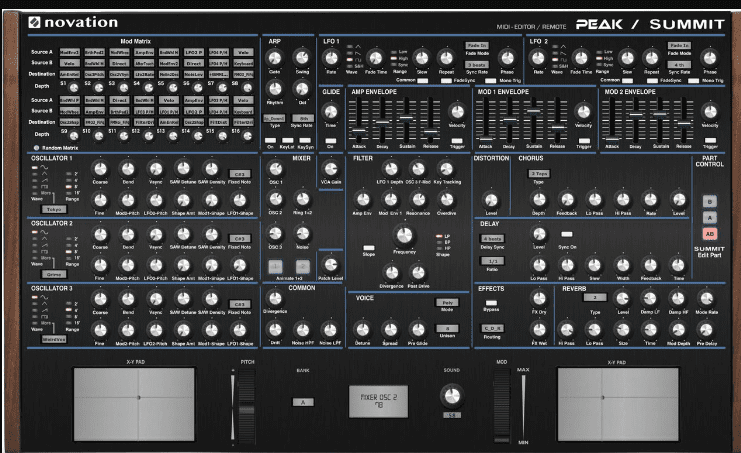Click the ARP Gate knob
741x453 pixels.
pos(275,58)
